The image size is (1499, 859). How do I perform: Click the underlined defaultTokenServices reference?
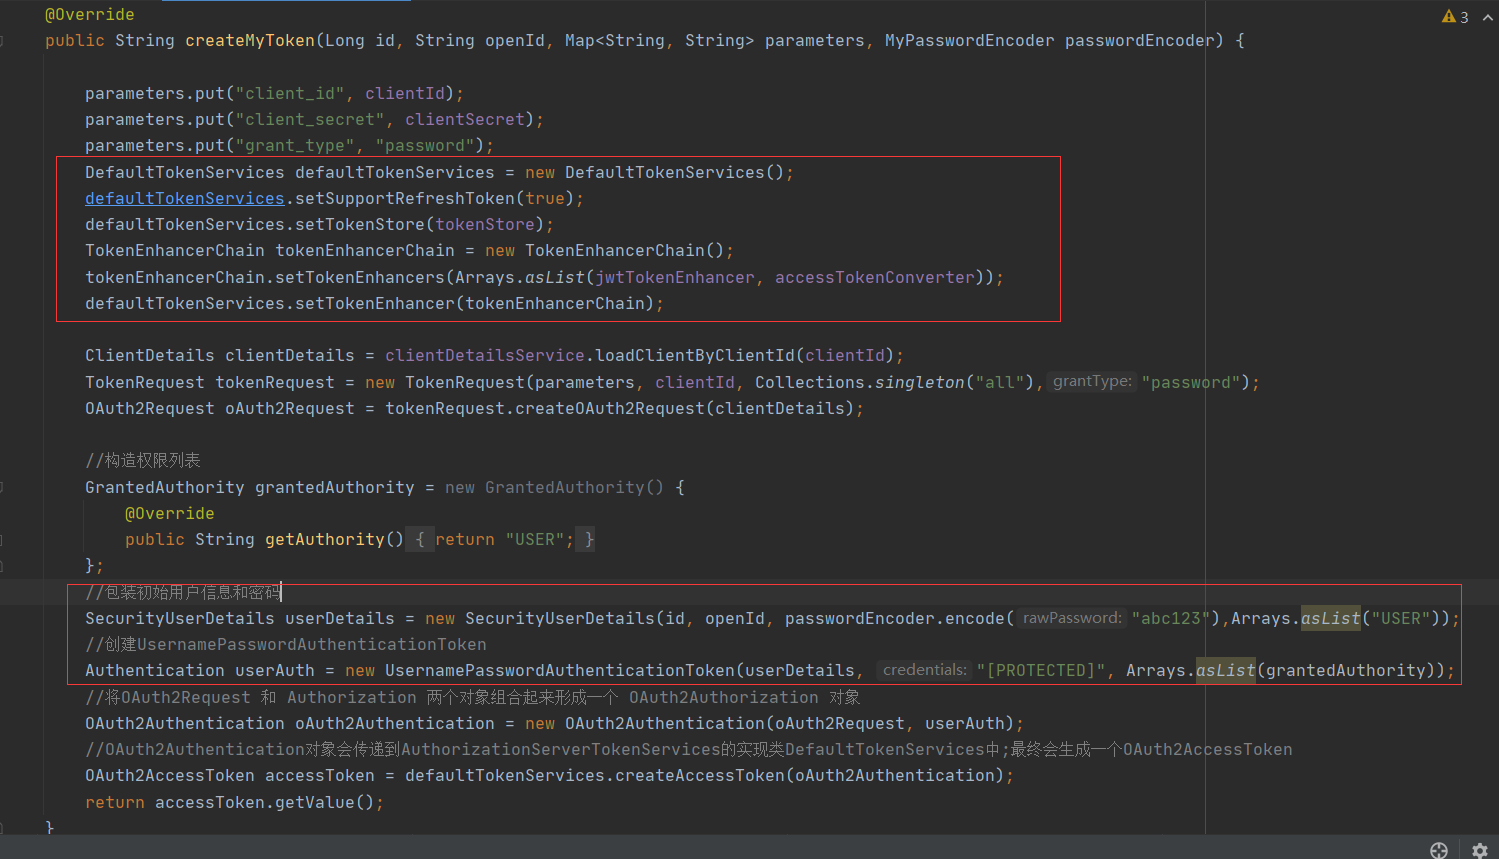pos(185,198)
